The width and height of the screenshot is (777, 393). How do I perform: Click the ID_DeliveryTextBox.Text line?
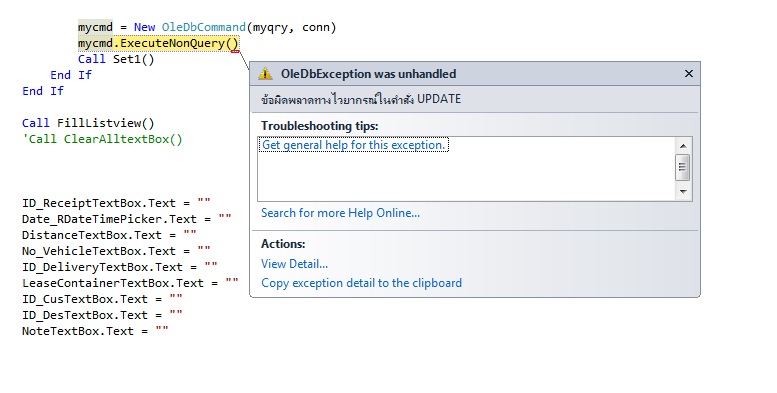(119, 267)
